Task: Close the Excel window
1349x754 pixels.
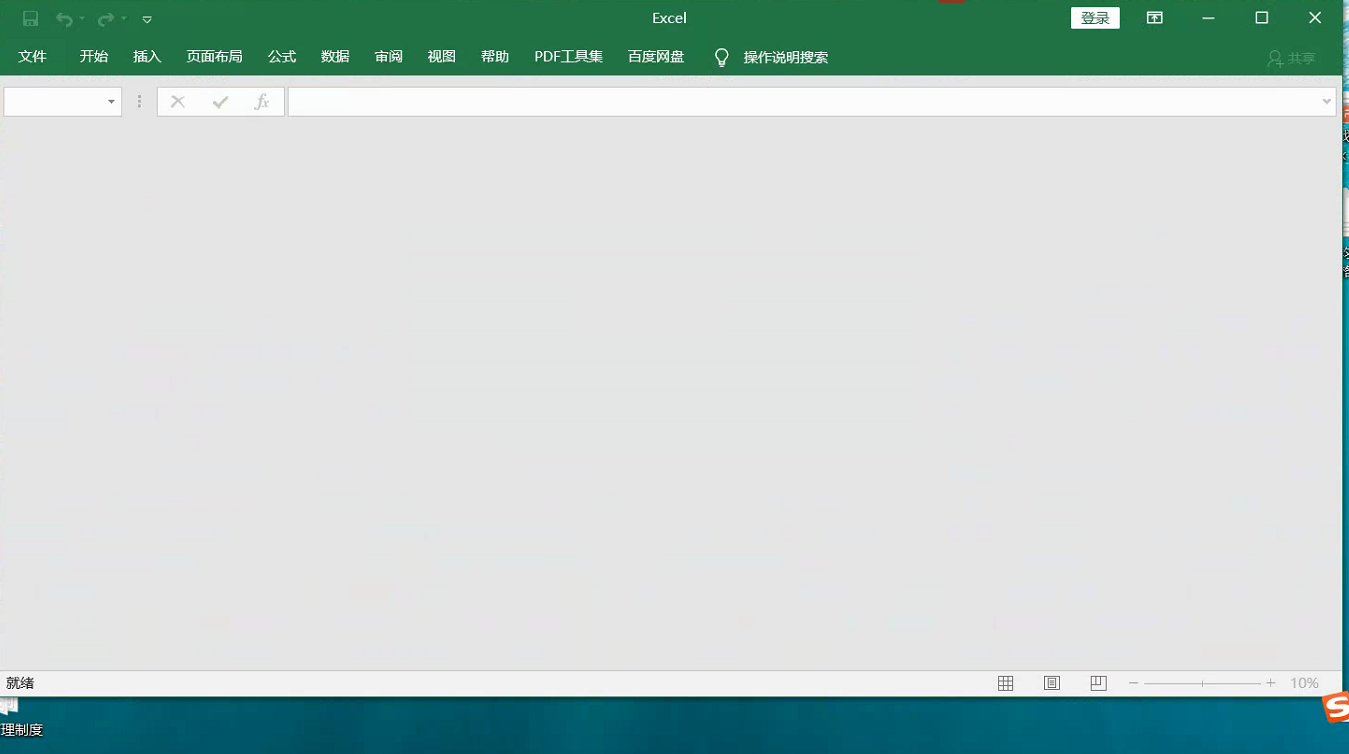Action: tap(1315, 18)
